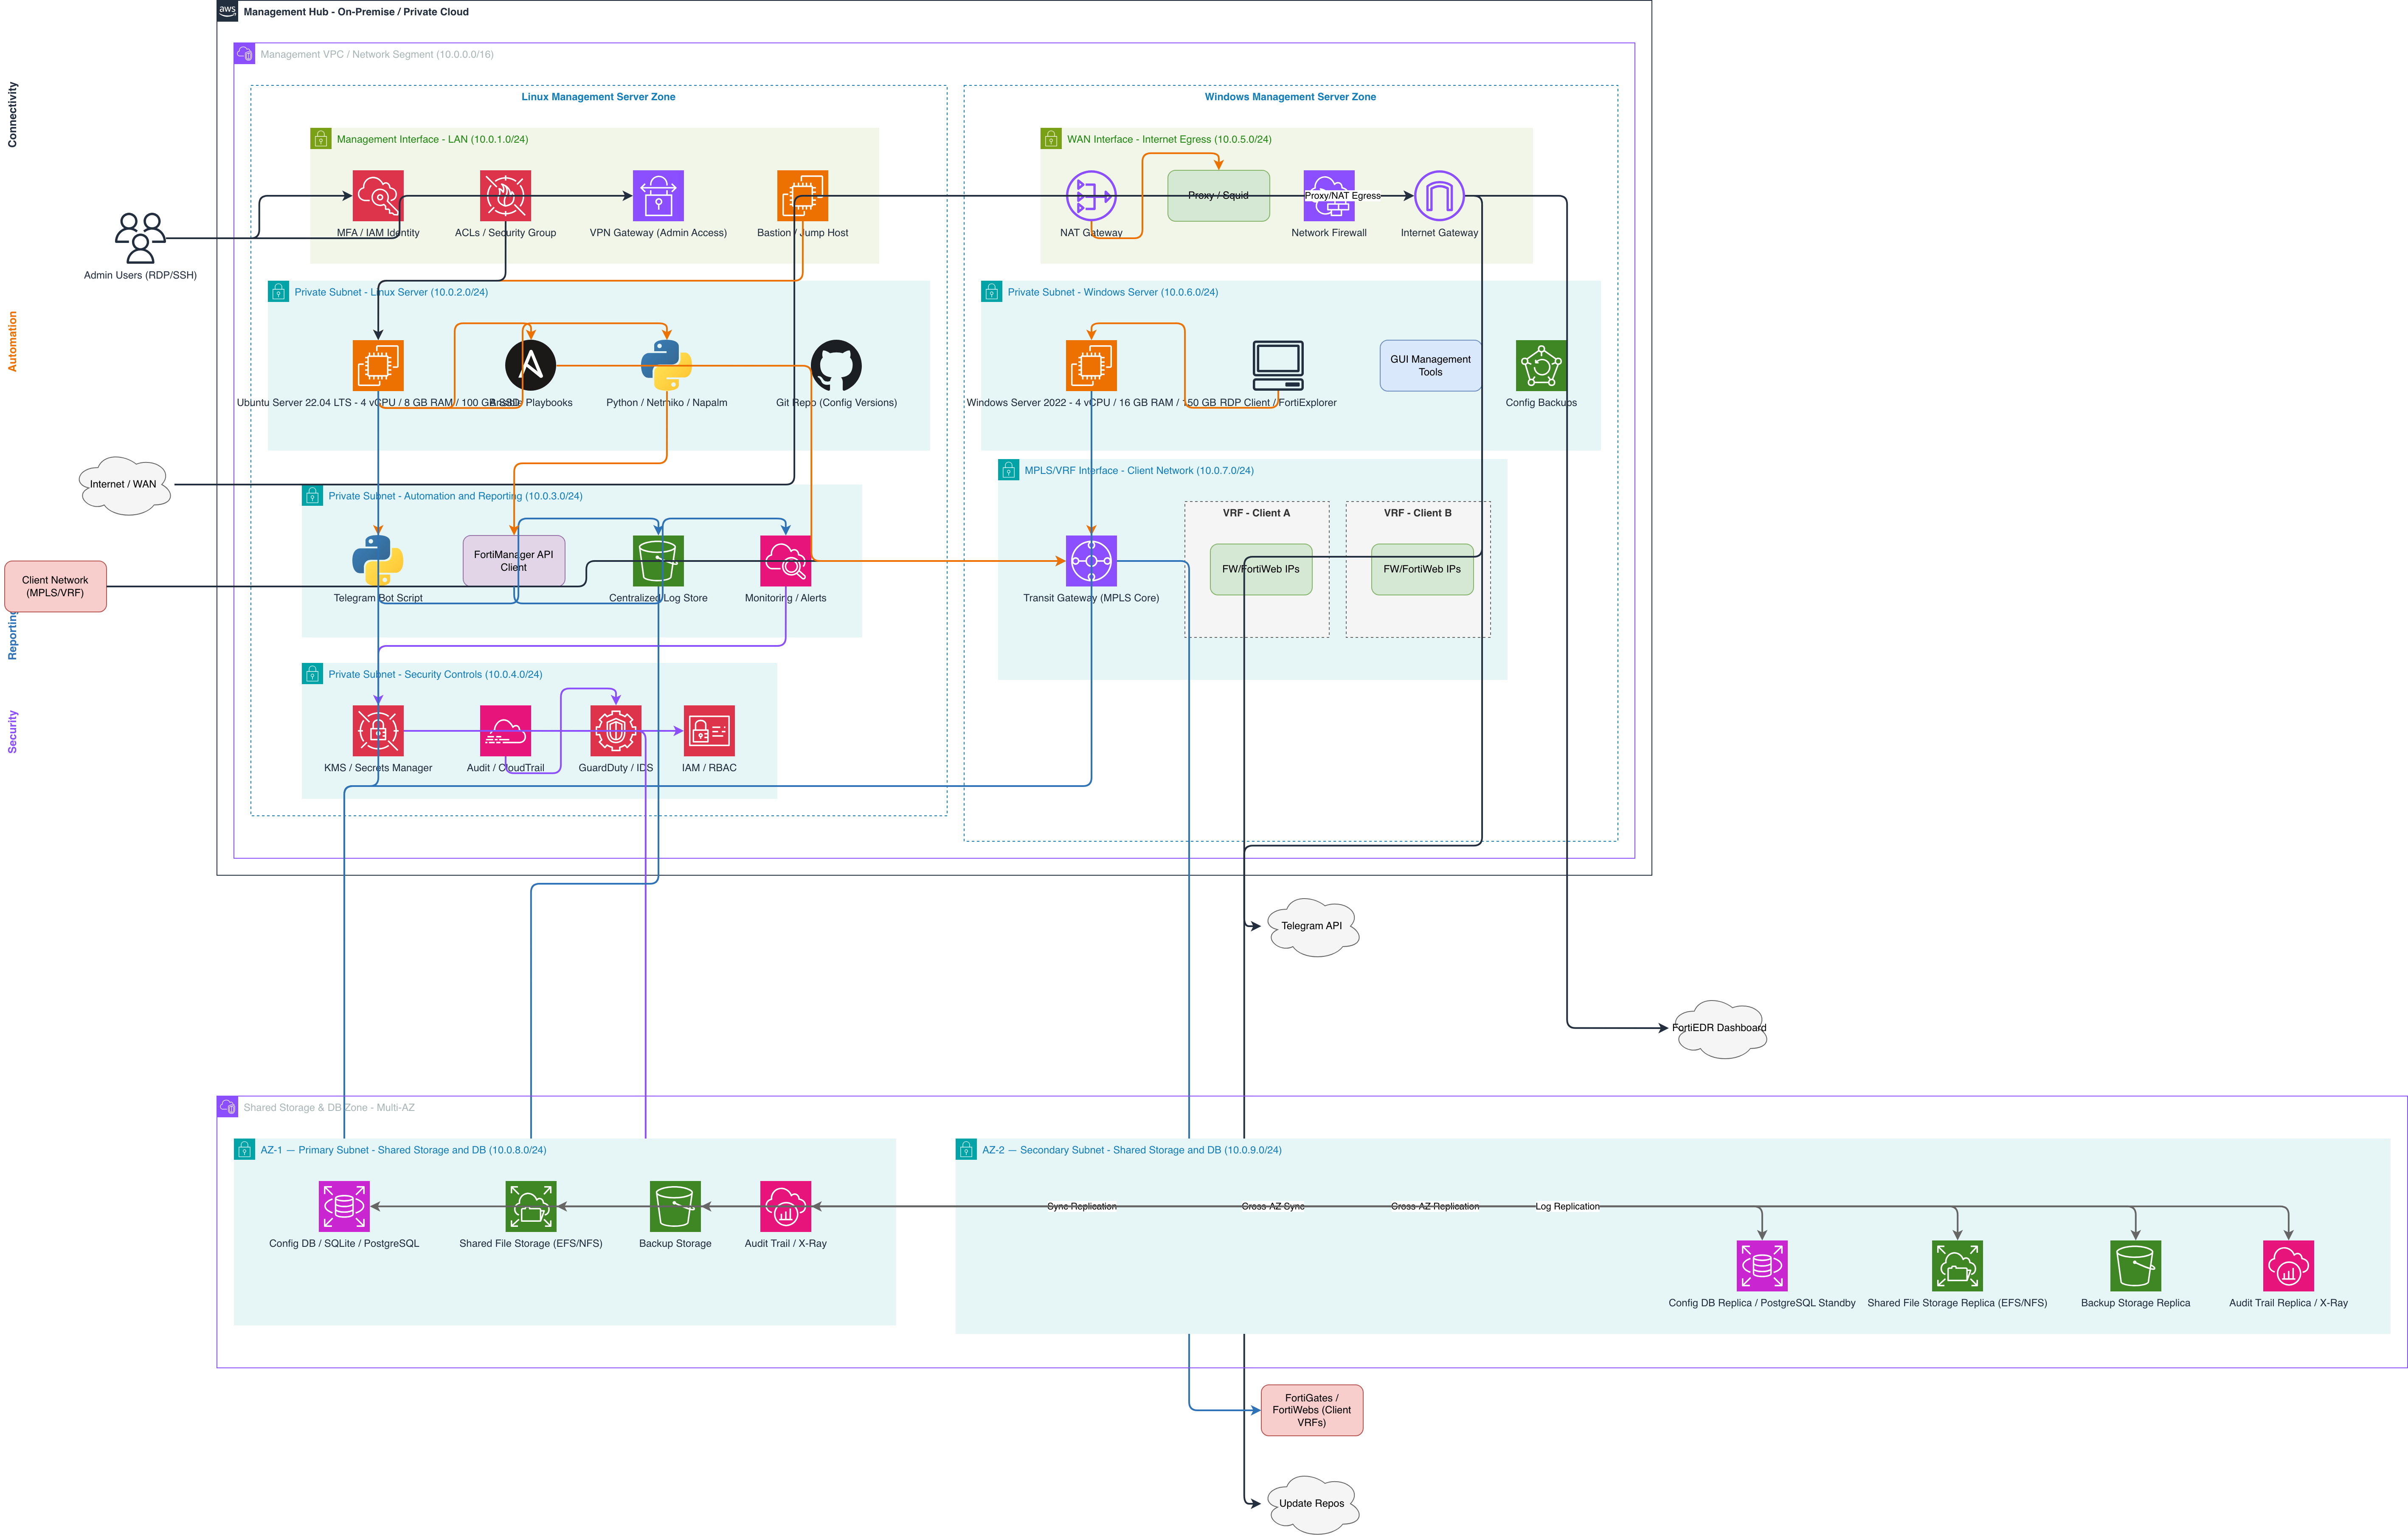
Task: Click the Internet Gateway icon
Action: [x=1439, y=196]
